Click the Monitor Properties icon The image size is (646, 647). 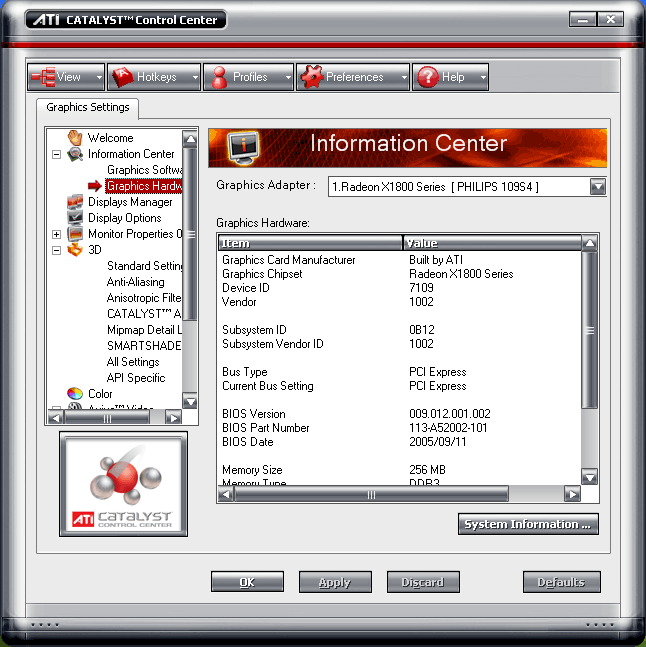[x=75, y=234]
